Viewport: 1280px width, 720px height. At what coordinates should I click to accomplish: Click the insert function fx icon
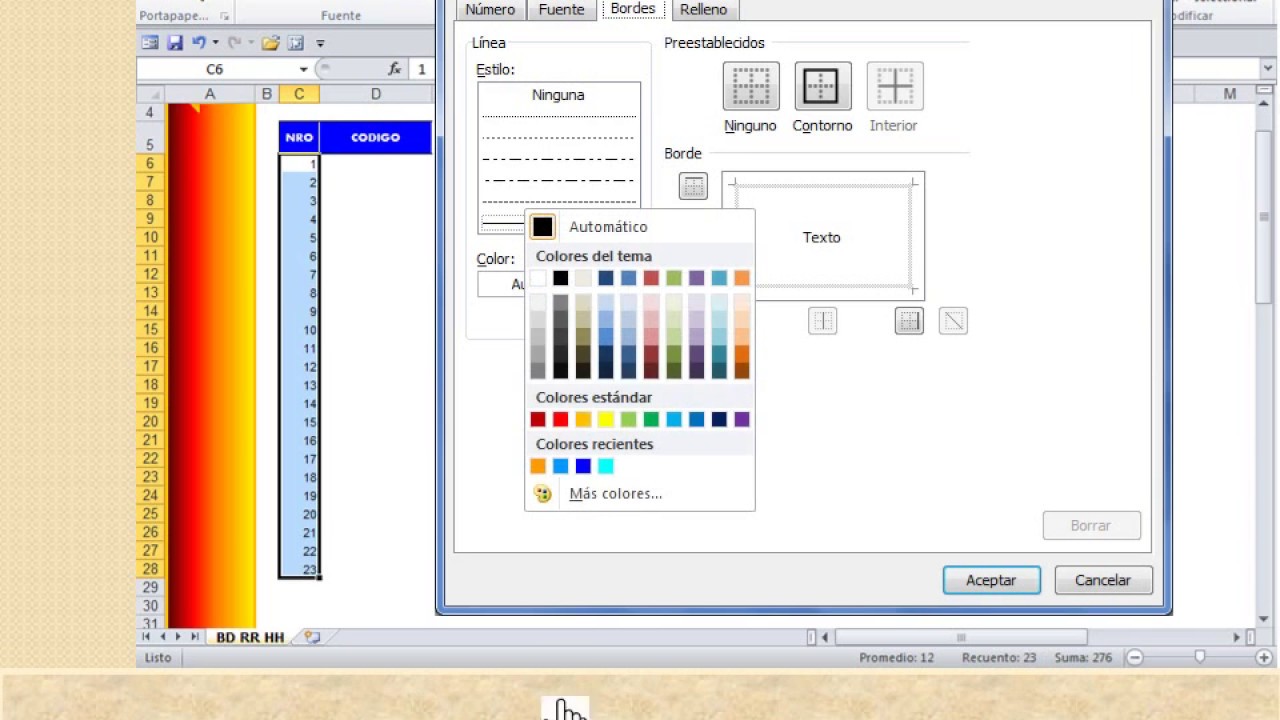[395, 69]
